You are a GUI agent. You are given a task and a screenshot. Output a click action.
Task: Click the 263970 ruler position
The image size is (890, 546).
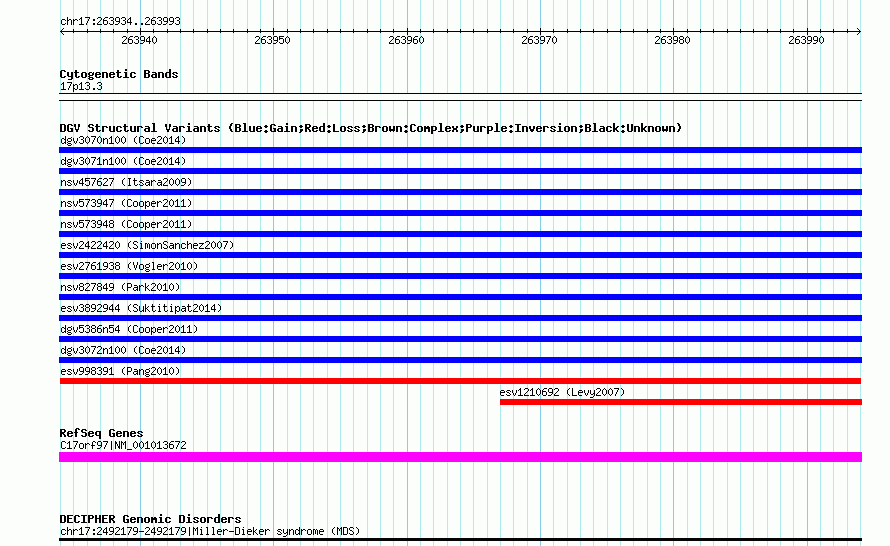539,40
